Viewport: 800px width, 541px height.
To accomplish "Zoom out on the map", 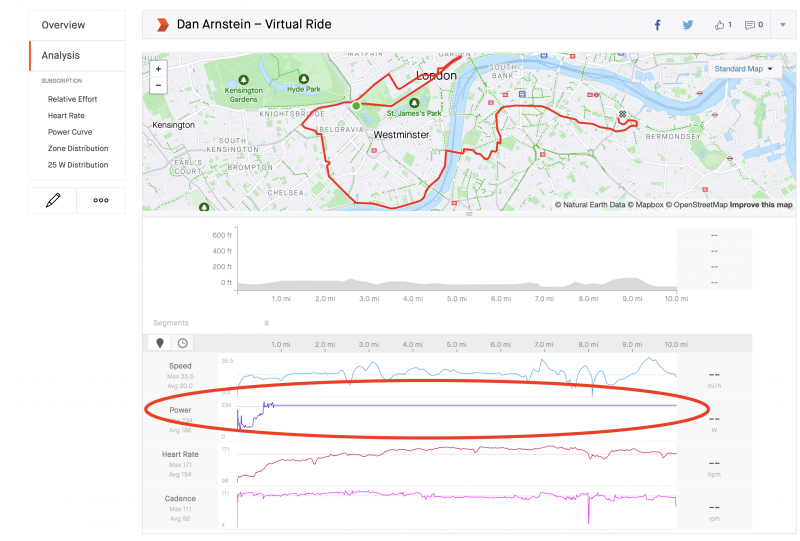I will [158, 85].
